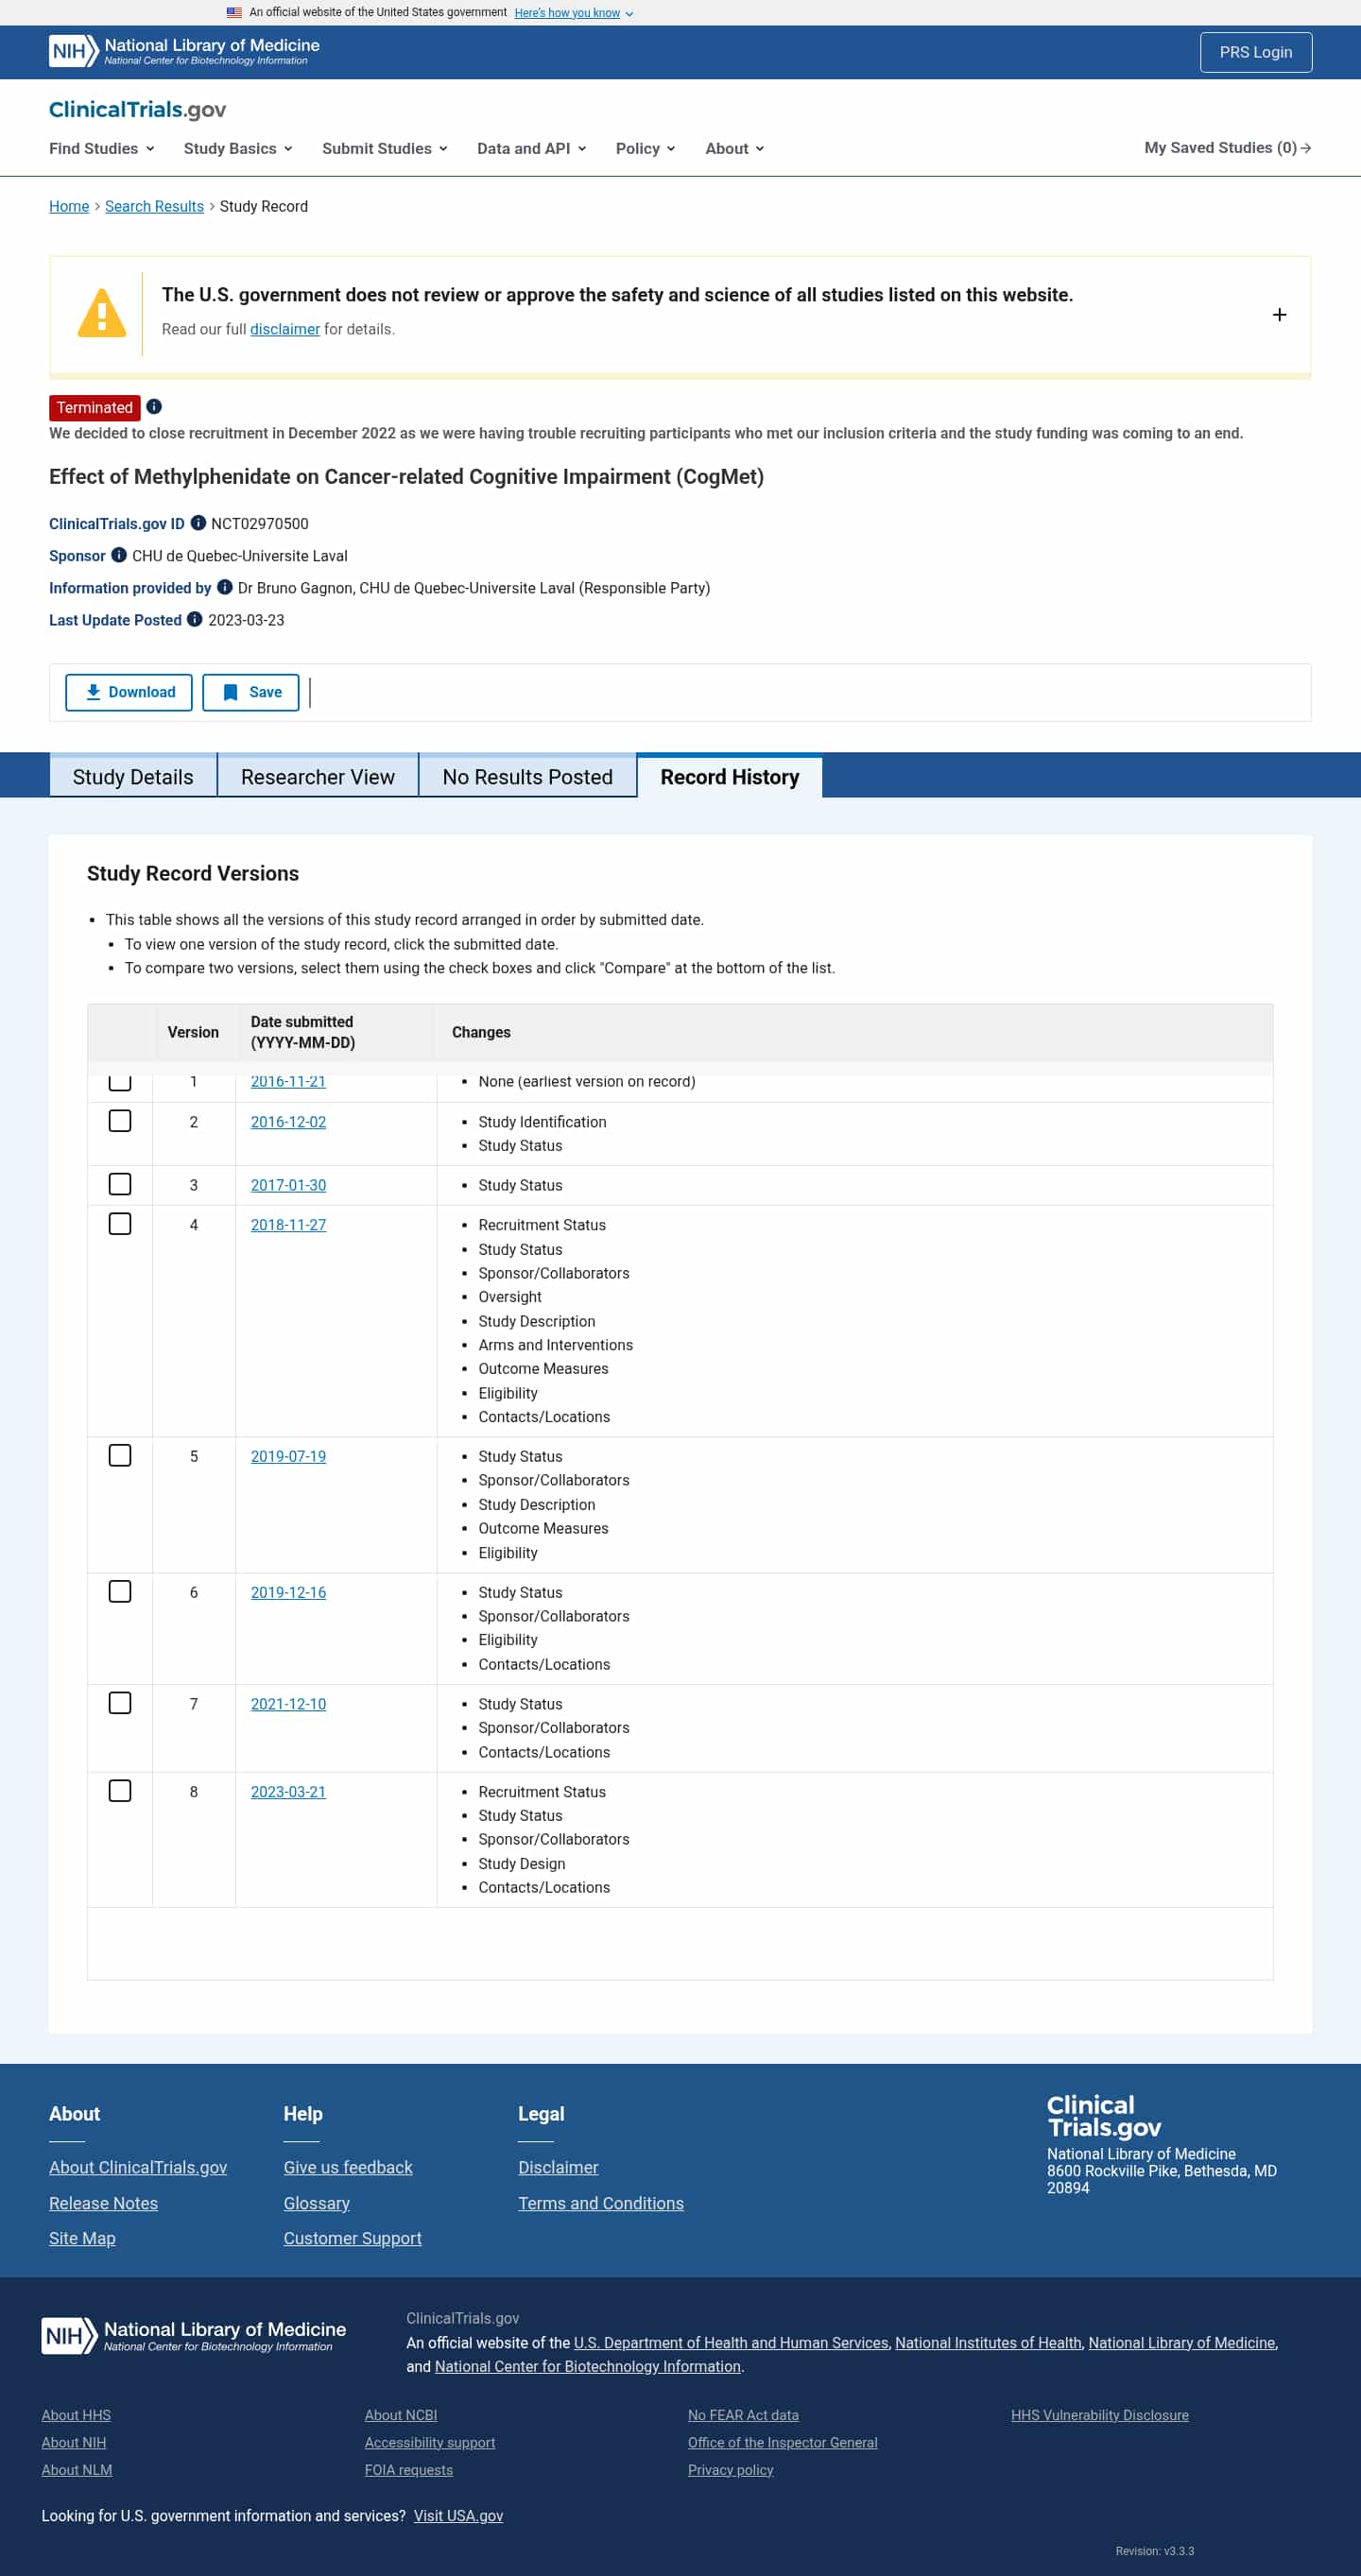Click Download button
Viewport: 1361px width, 2576px height.
129,692
